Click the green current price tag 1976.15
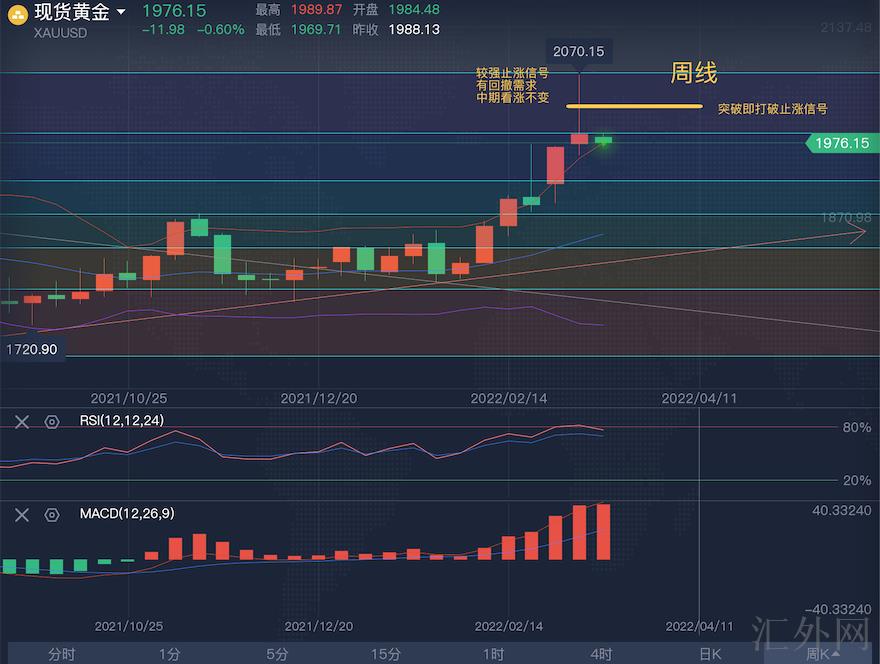 (x=840, y=143)
